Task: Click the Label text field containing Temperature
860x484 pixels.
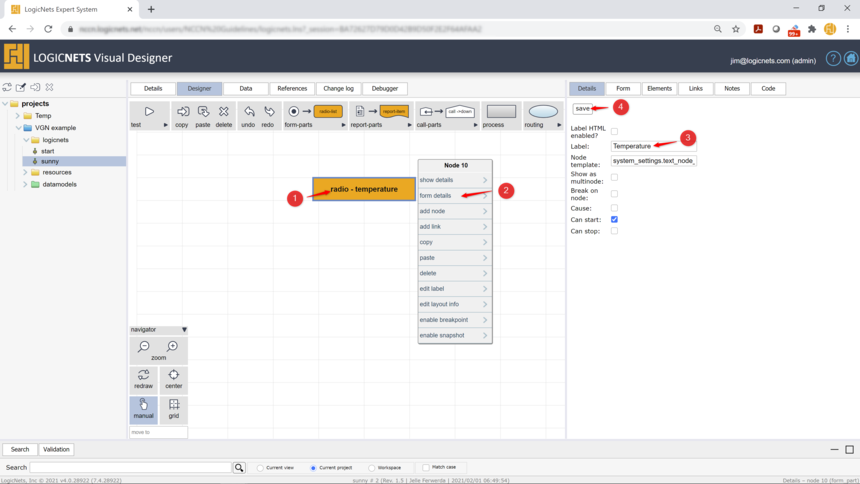Action: pyautogui.click(x=653, y=146)
